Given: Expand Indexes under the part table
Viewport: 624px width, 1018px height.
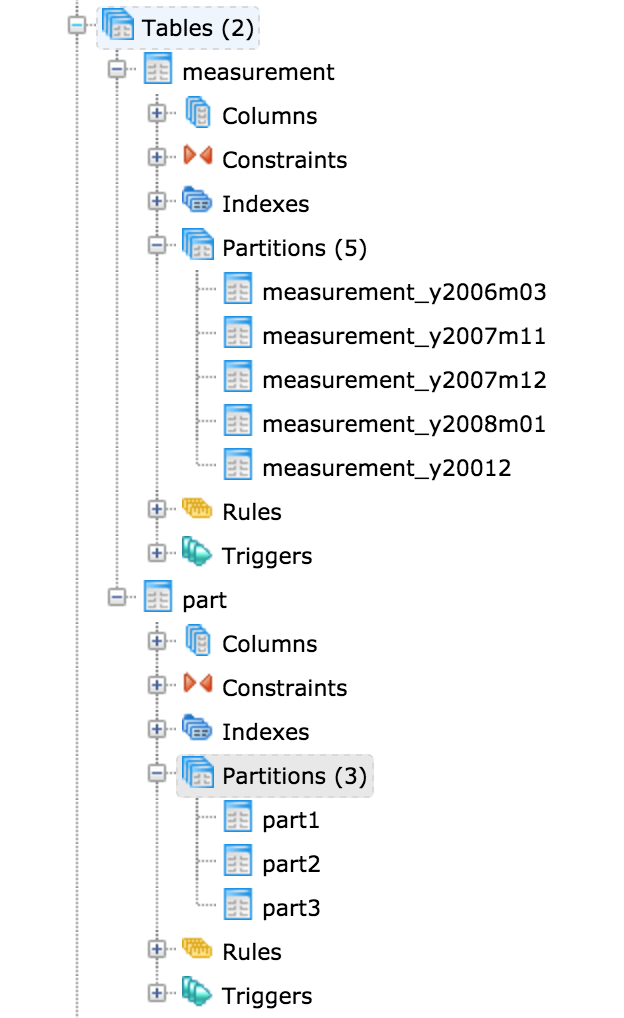Looking at the screenshot, I should pyautogui.click(x=157, y=731).
